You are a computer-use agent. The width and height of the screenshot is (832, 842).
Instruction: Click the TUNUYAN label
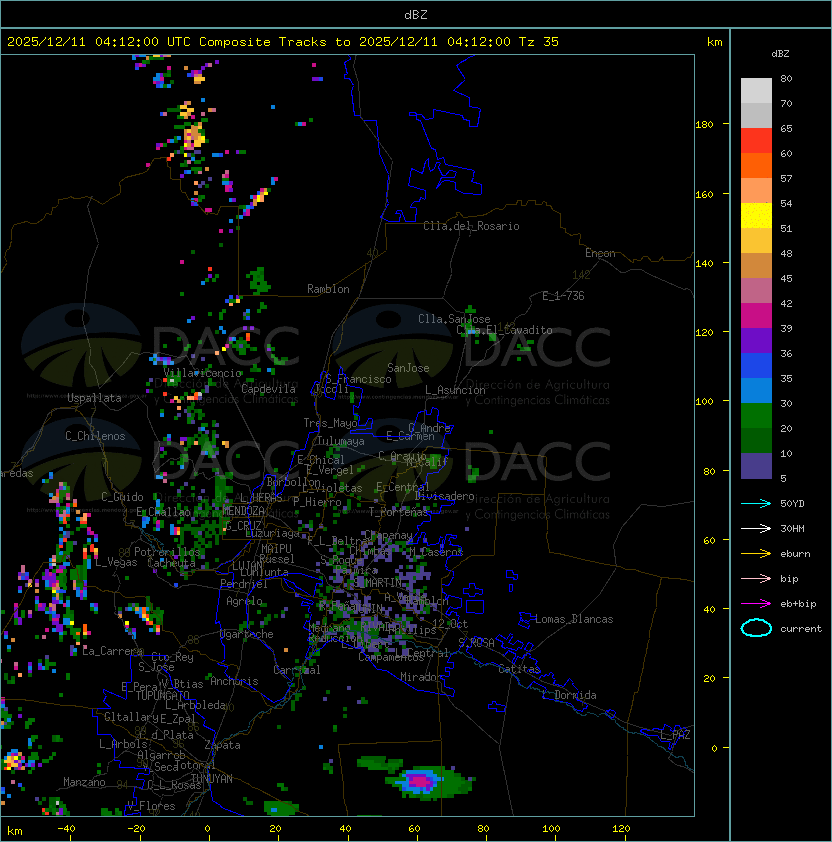tap(212, 779)
